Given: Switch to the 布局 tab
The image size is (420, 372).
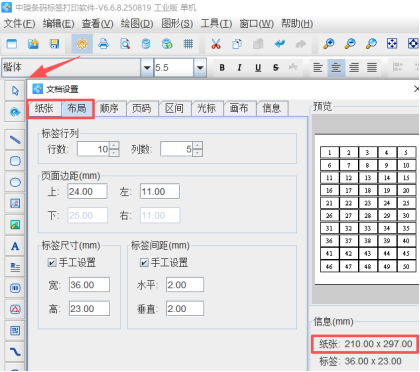Looking at the screenshot, I should click(x=77, y=108).
